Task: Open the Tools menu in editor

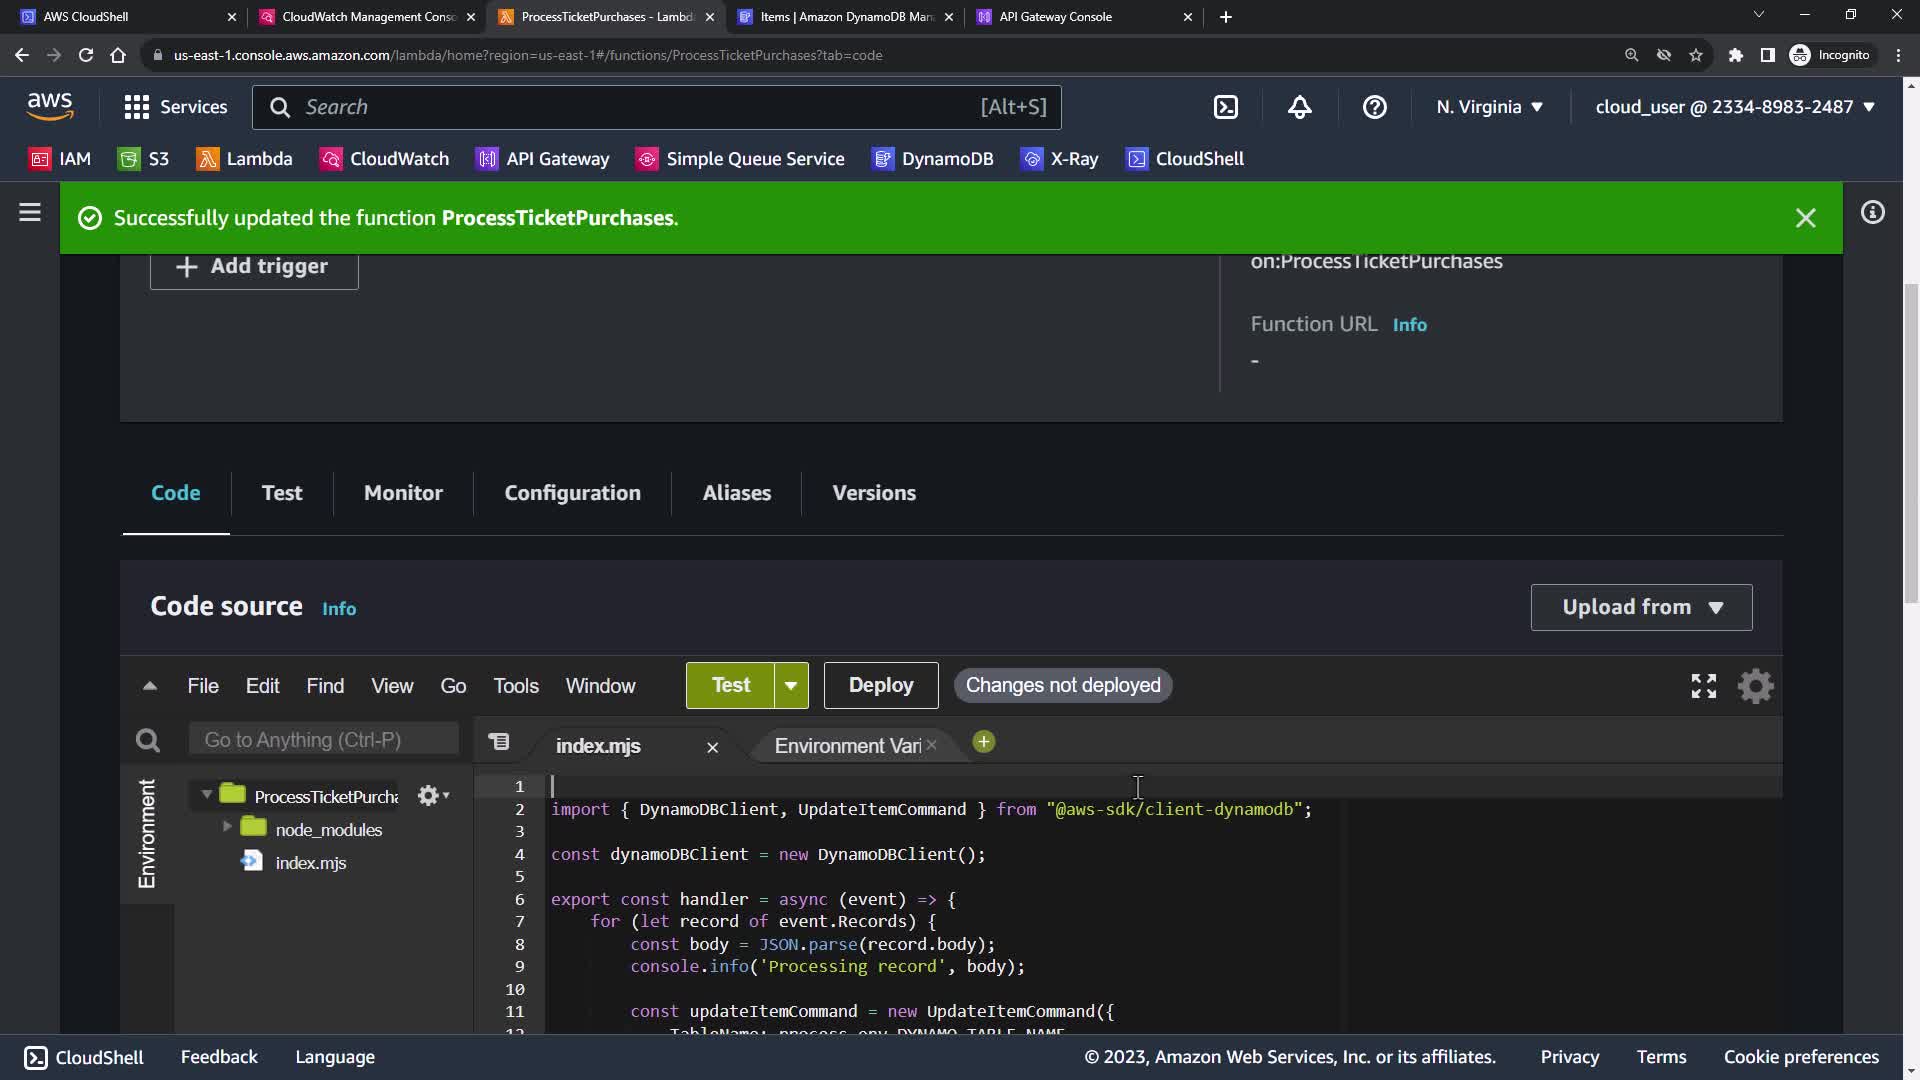Action: 515,686
